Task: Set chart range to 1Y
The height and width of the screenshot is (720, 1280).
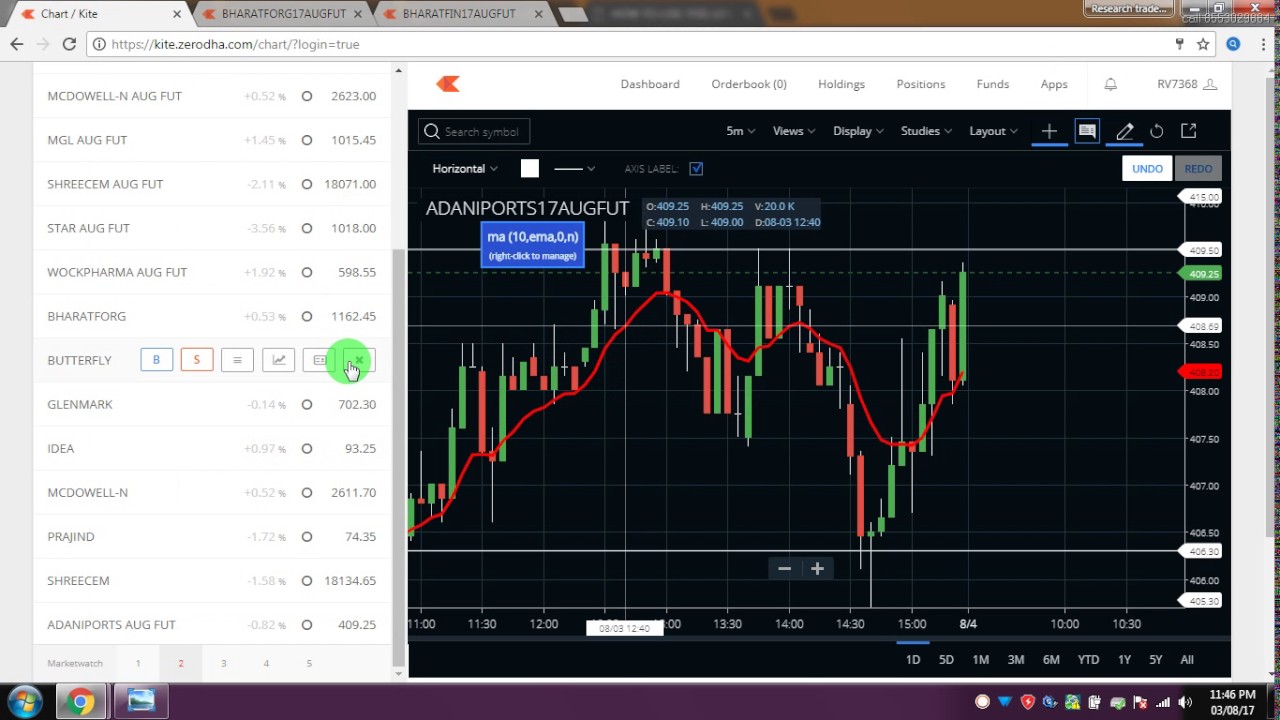Action: (1124, 659)
